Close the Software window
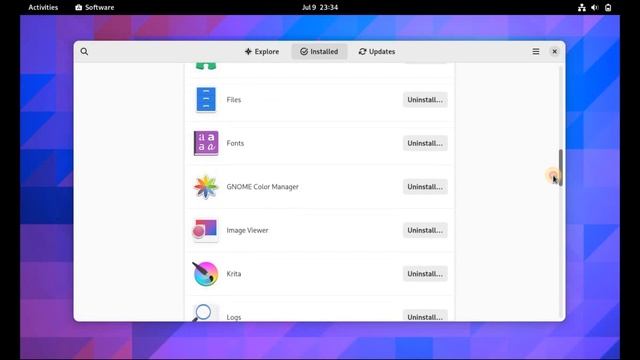Screen dimensions: 640x360 (554, 51)
